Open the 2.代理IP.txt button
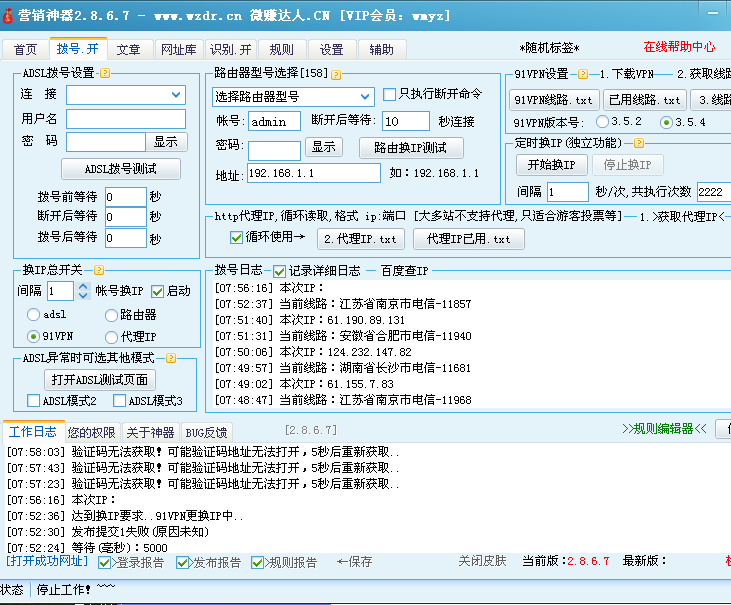Image resolution: width=731 pixels, height=605 pixels. coord(360,239)
